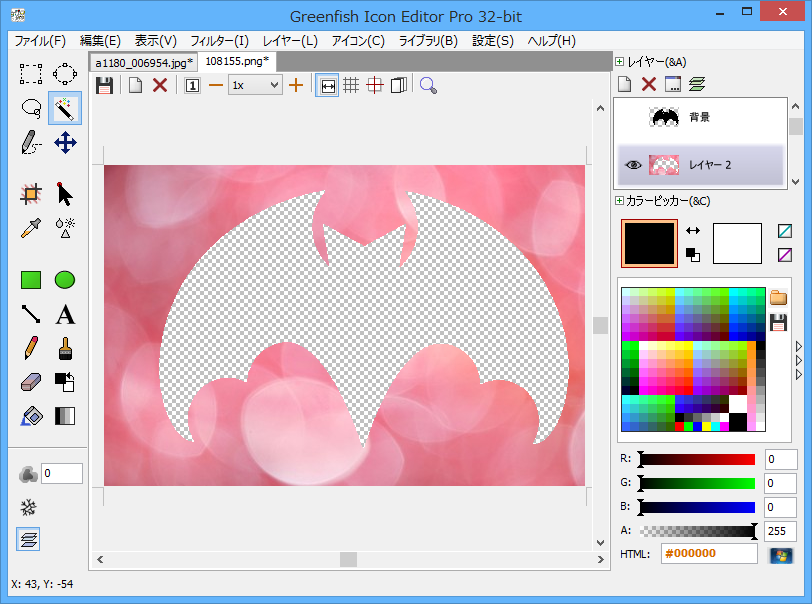Select the Magic Wand tool
812x604 pixels.
pyautogui.click(x=65, y=108)
